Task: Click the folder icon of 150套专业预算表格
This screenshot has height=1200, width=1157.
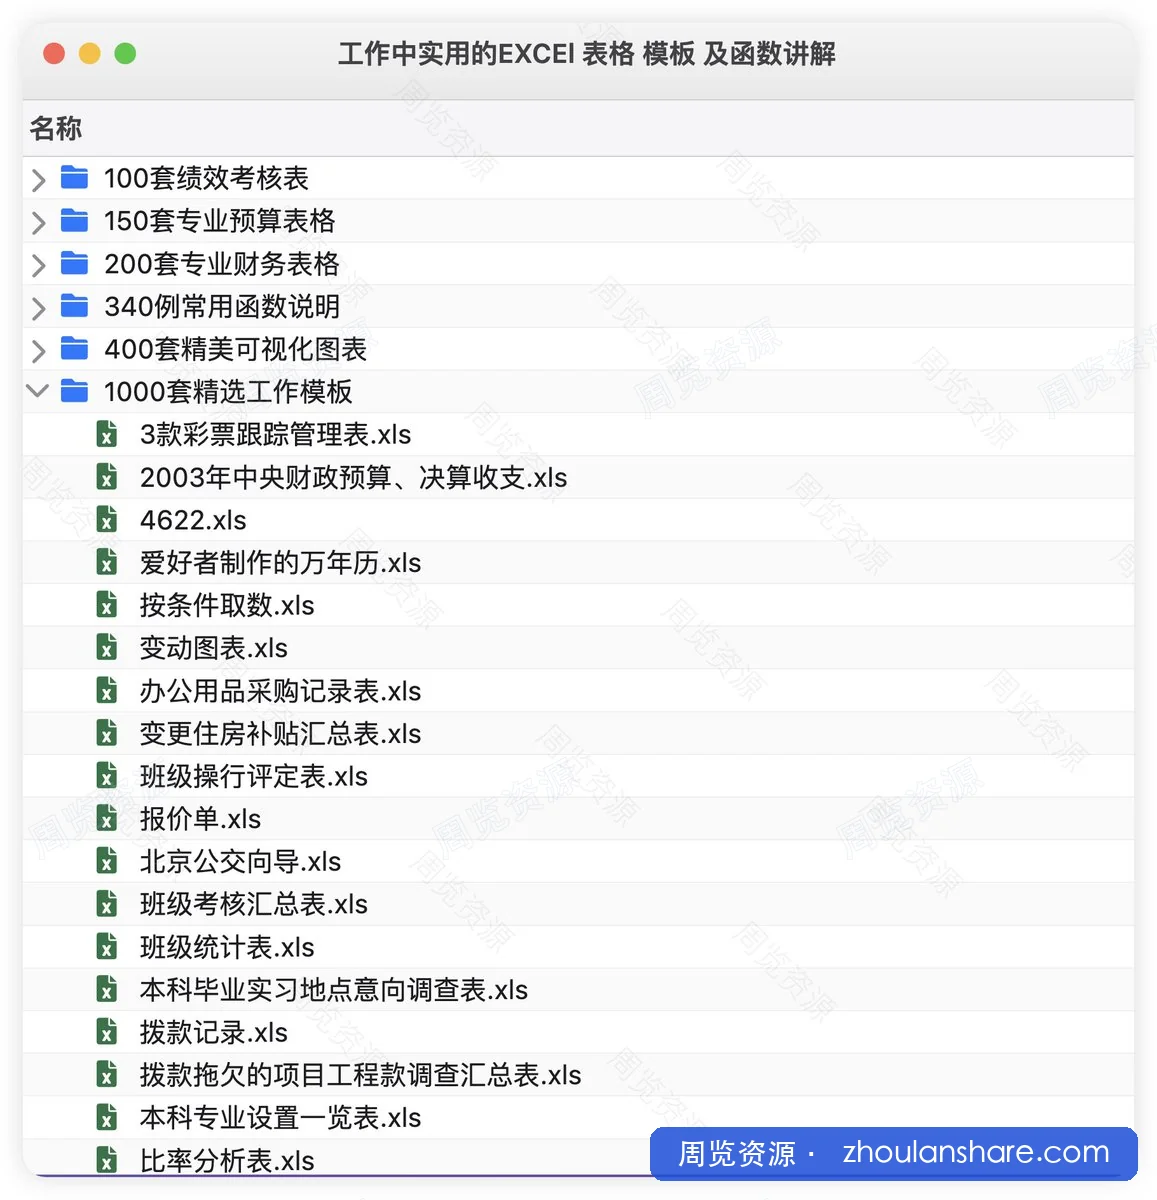Action: click(74, 220)
